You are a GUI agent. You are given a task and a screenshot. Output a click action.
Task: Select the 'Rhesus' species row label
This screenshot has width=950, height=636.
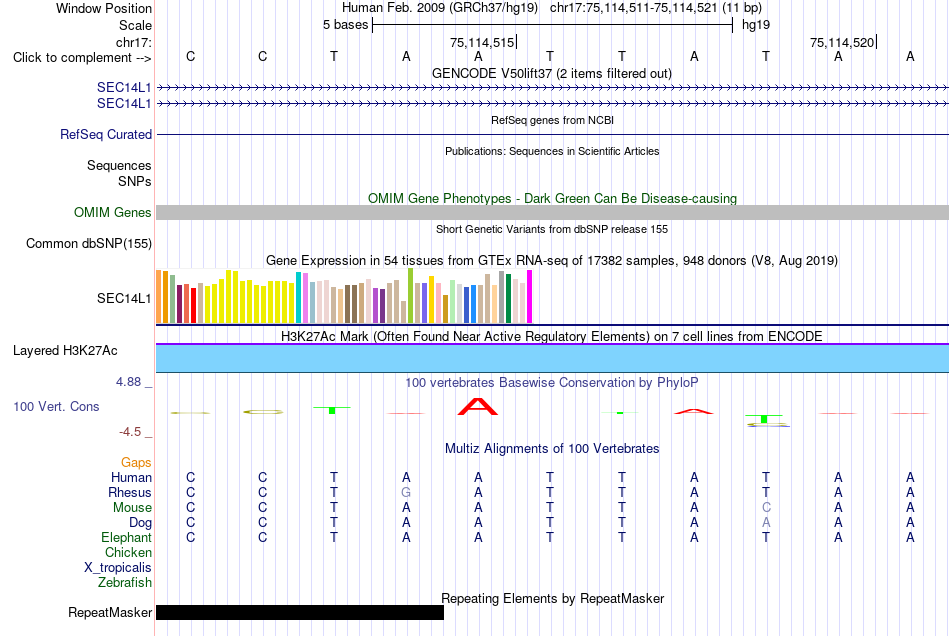(x=130, y=492)
